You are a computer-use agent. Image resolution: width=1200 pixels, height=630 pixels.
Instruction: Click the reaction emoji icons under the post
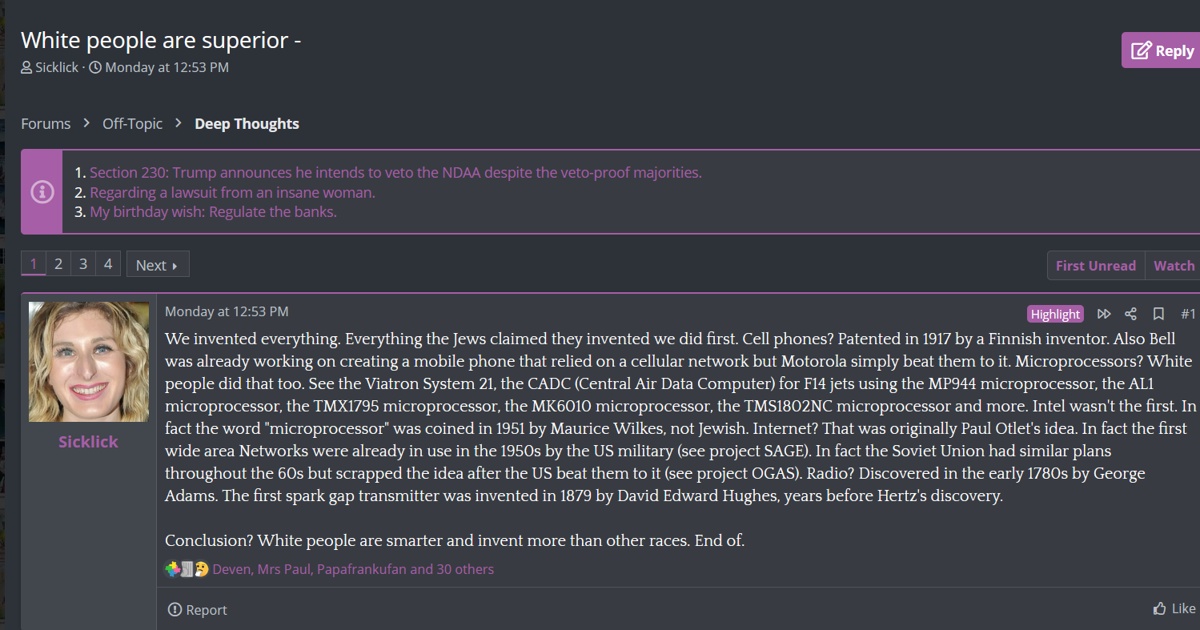[x=187, y=569]
